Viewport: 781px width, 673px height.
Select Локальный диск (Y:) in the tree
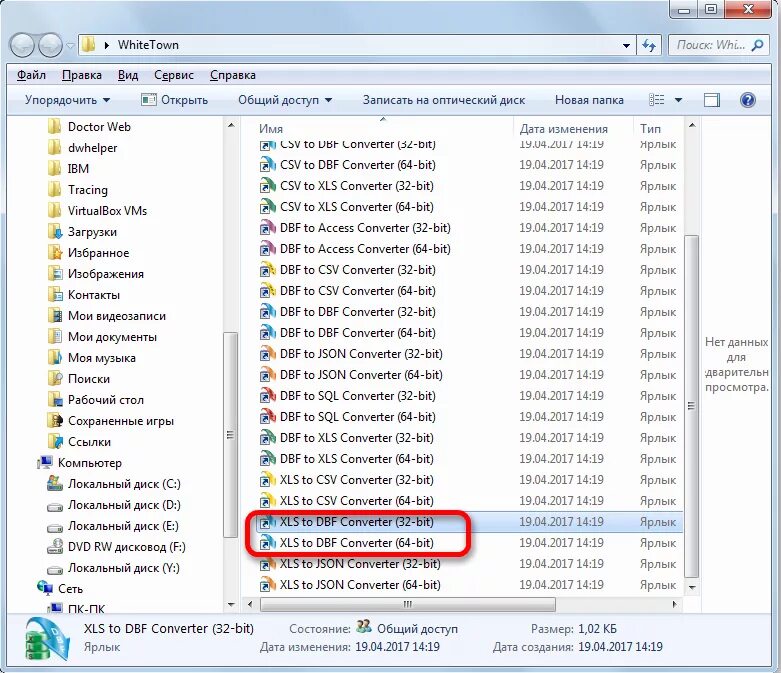pos(124,567)
